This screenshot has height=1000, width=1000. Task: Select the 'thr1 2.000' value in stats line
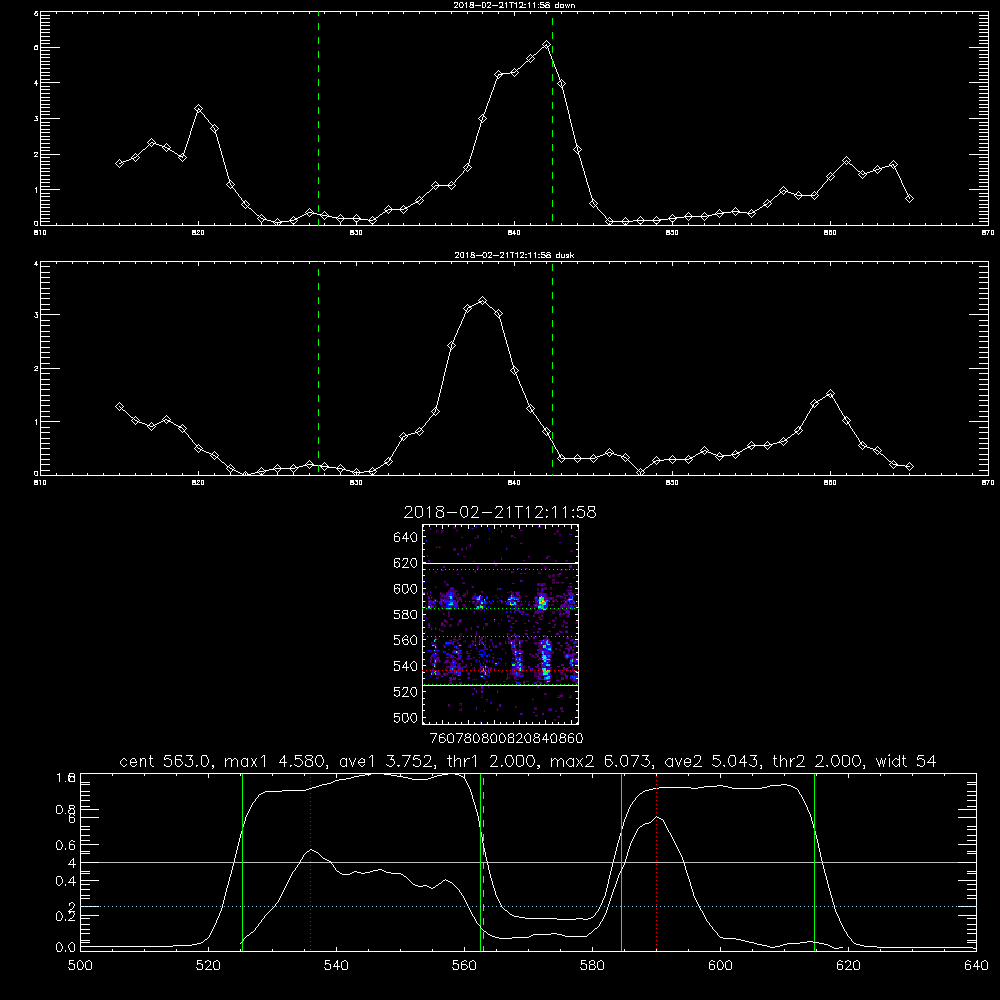pos(492,761)
